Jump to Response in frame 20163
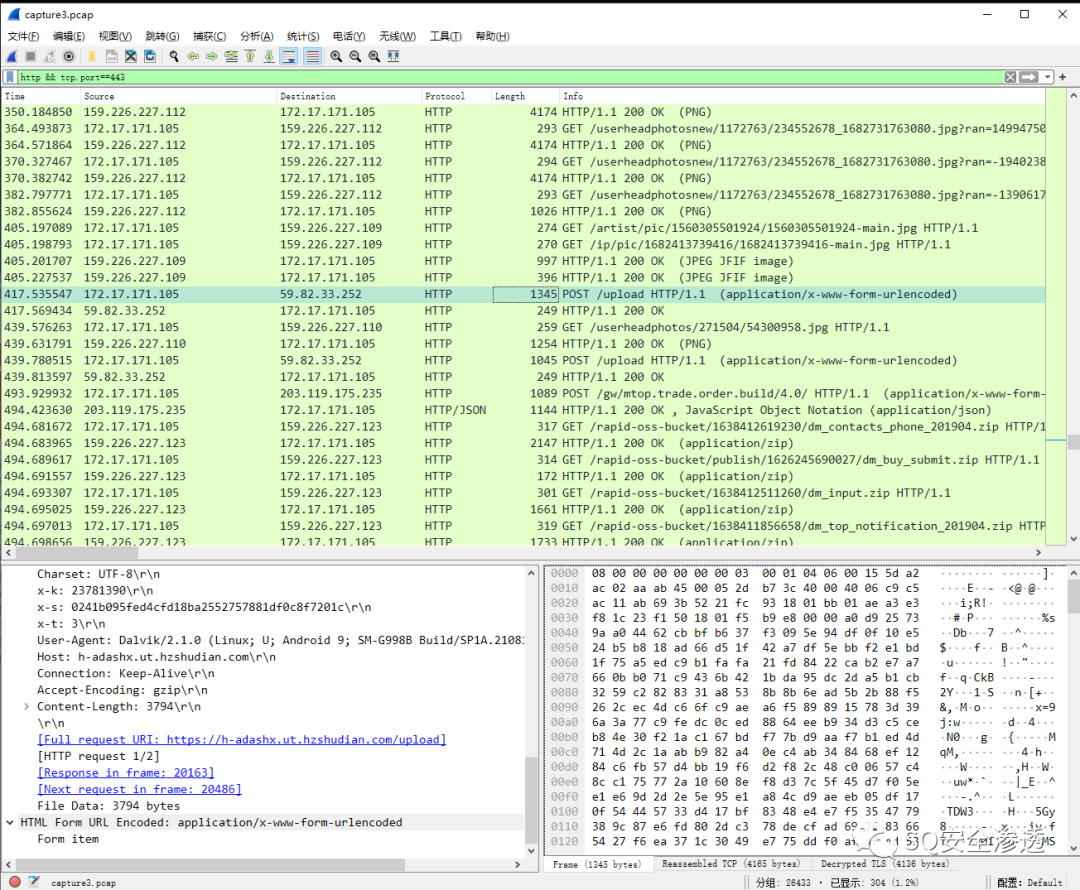Screen dimensions: 1080x890 coord(125,772)
